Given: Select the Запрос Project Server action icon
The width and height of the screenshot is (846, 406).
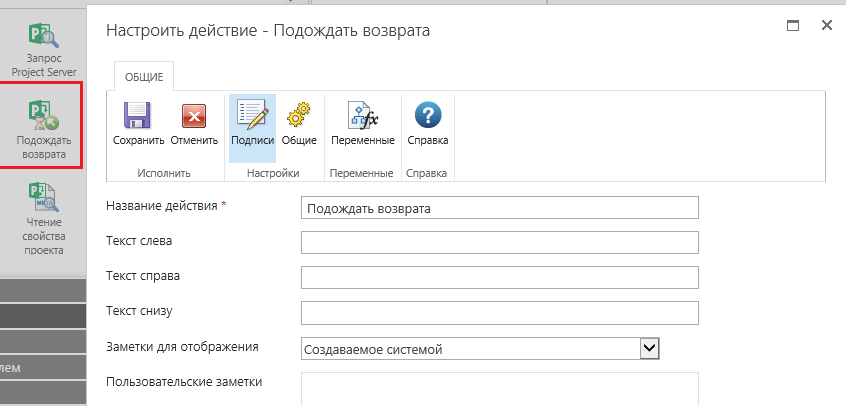Looking at the screenshot, I should point(43,37).
